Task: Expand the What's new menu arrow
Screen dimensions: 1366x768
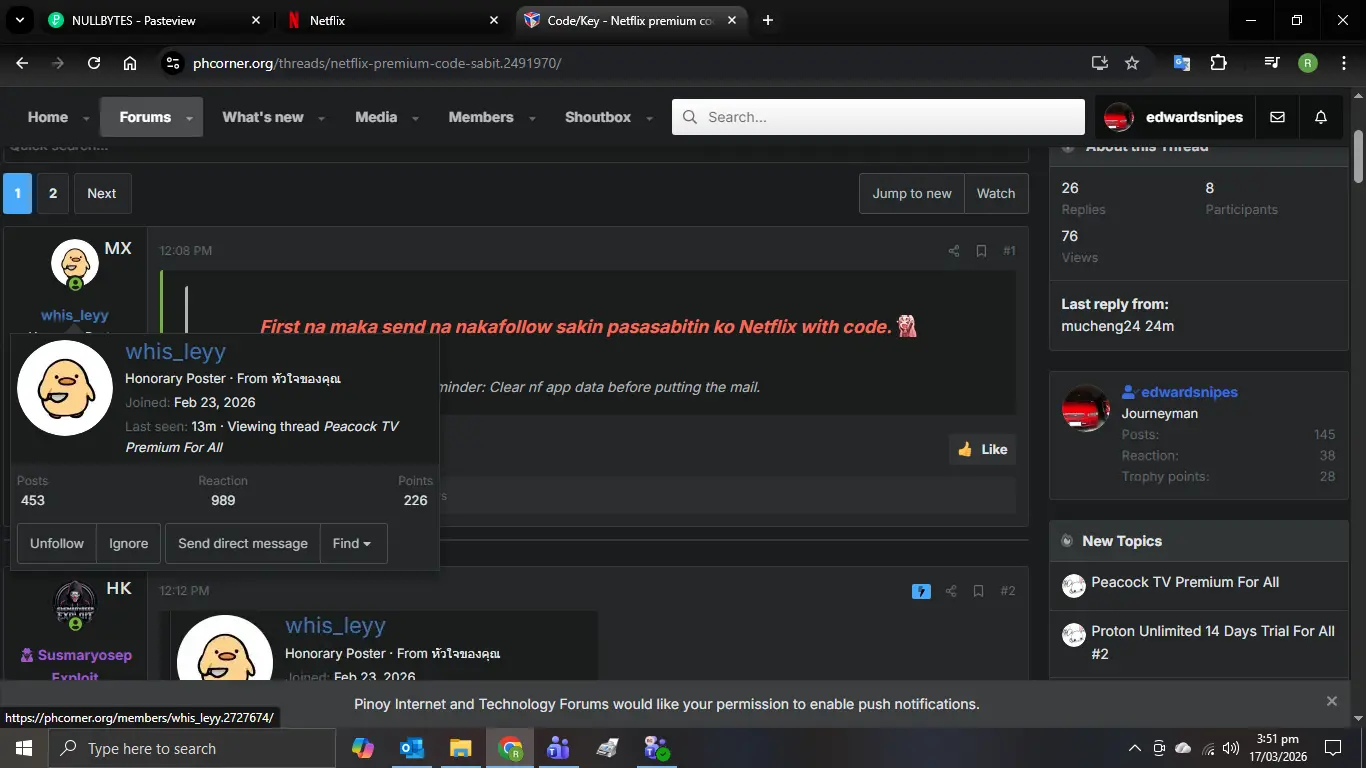Action: (x=321, y=118)
